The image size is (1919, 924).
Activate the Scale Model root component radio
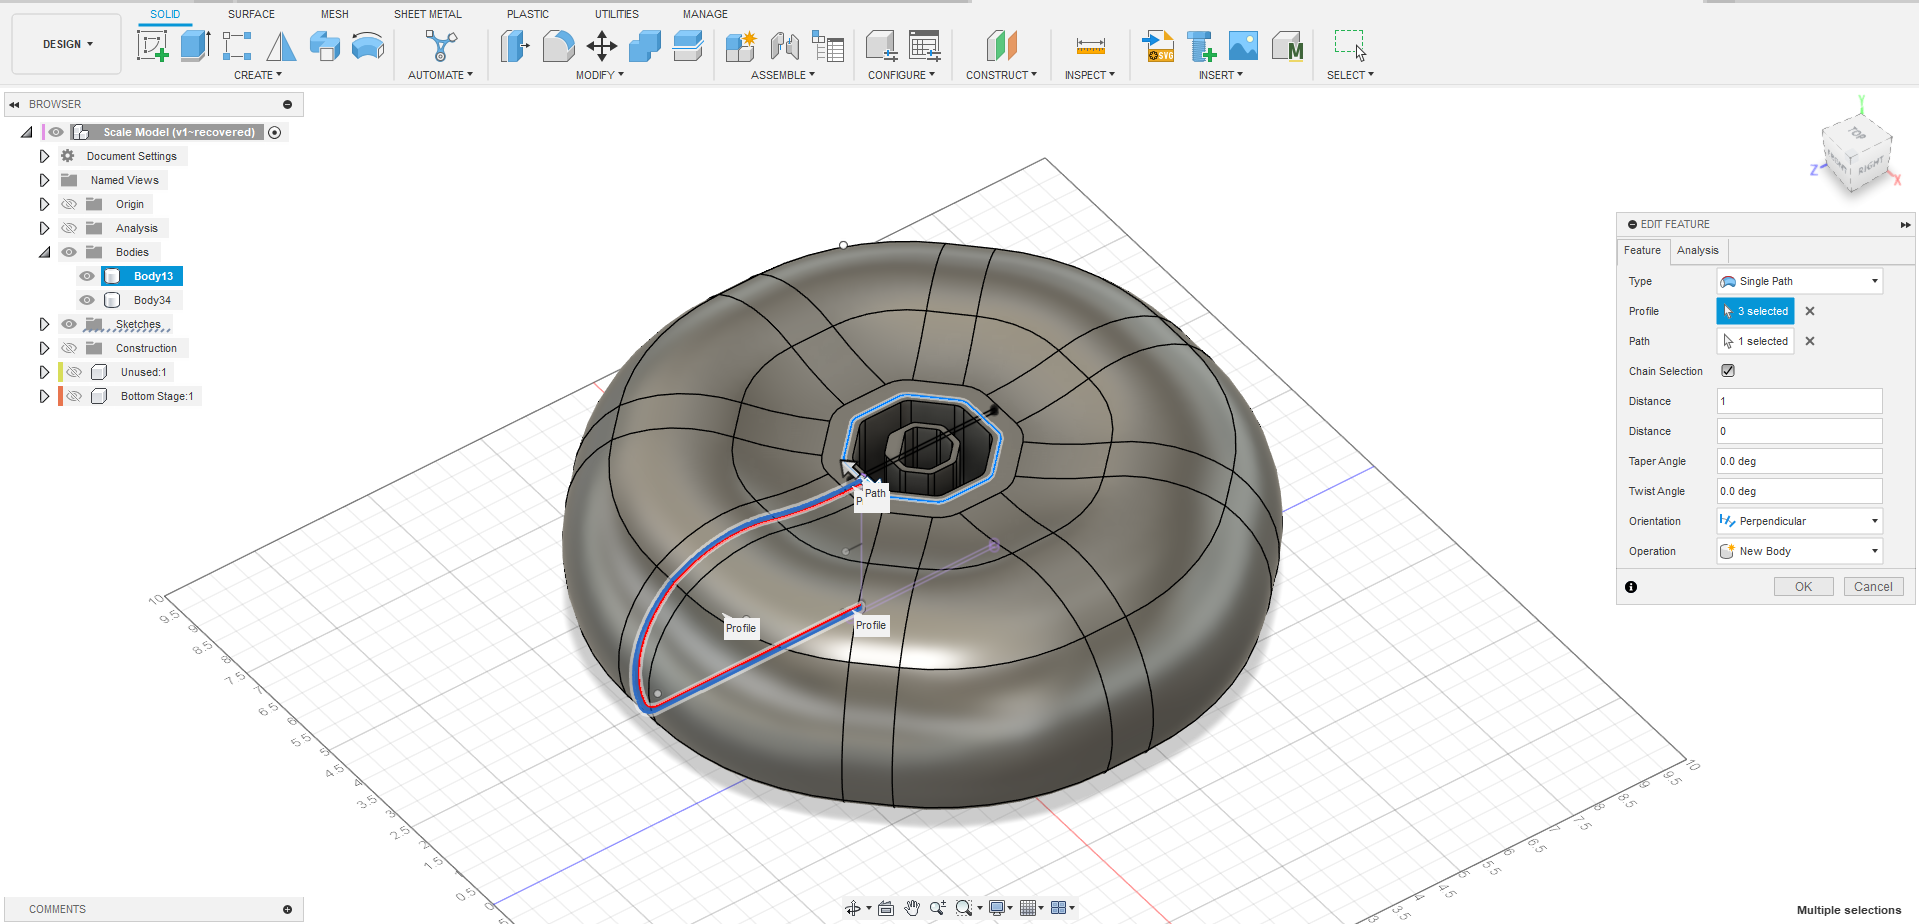point(275,132)
